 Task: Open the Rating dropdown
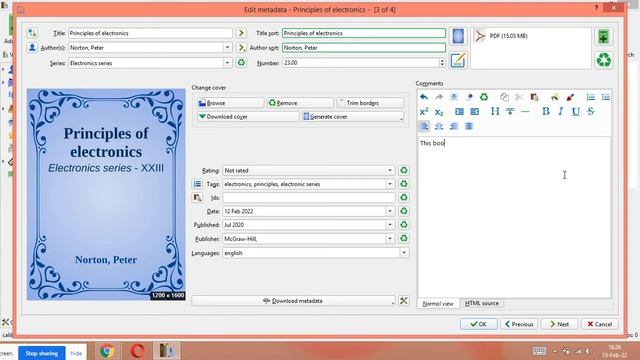(x=390, y=170)
